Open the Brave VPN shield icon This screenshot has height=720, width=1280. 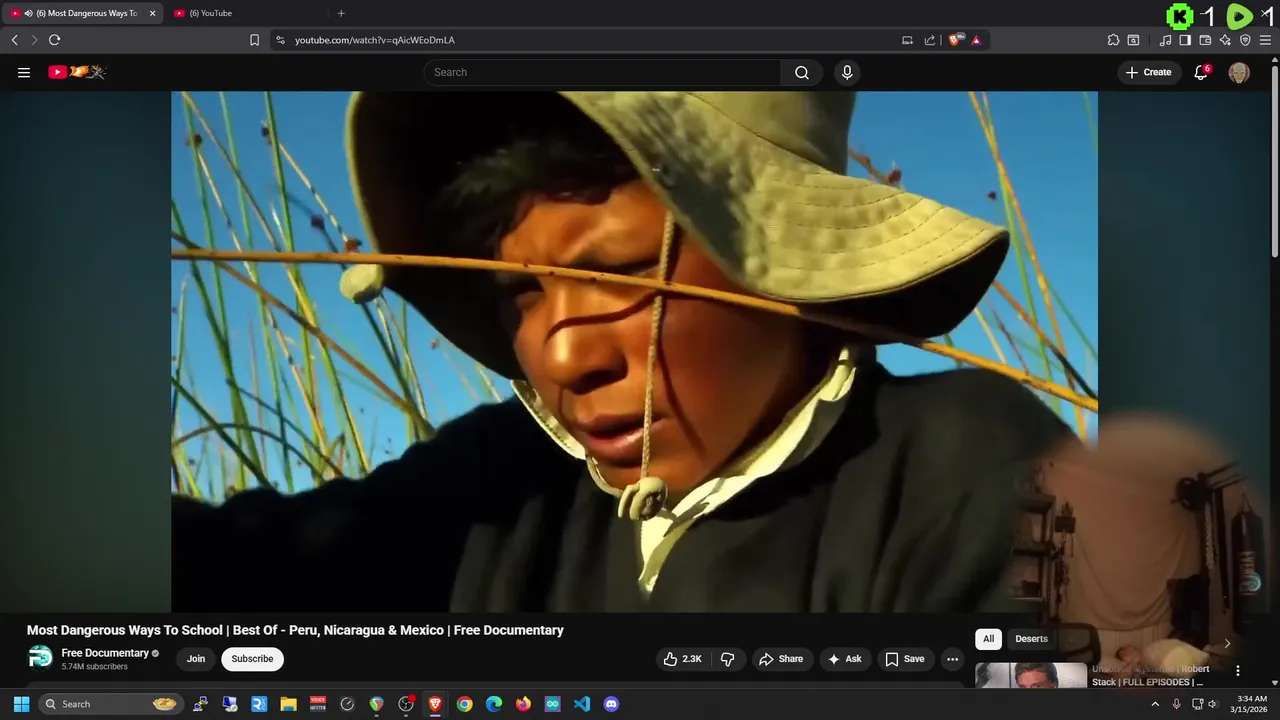tap(1245, 40)
